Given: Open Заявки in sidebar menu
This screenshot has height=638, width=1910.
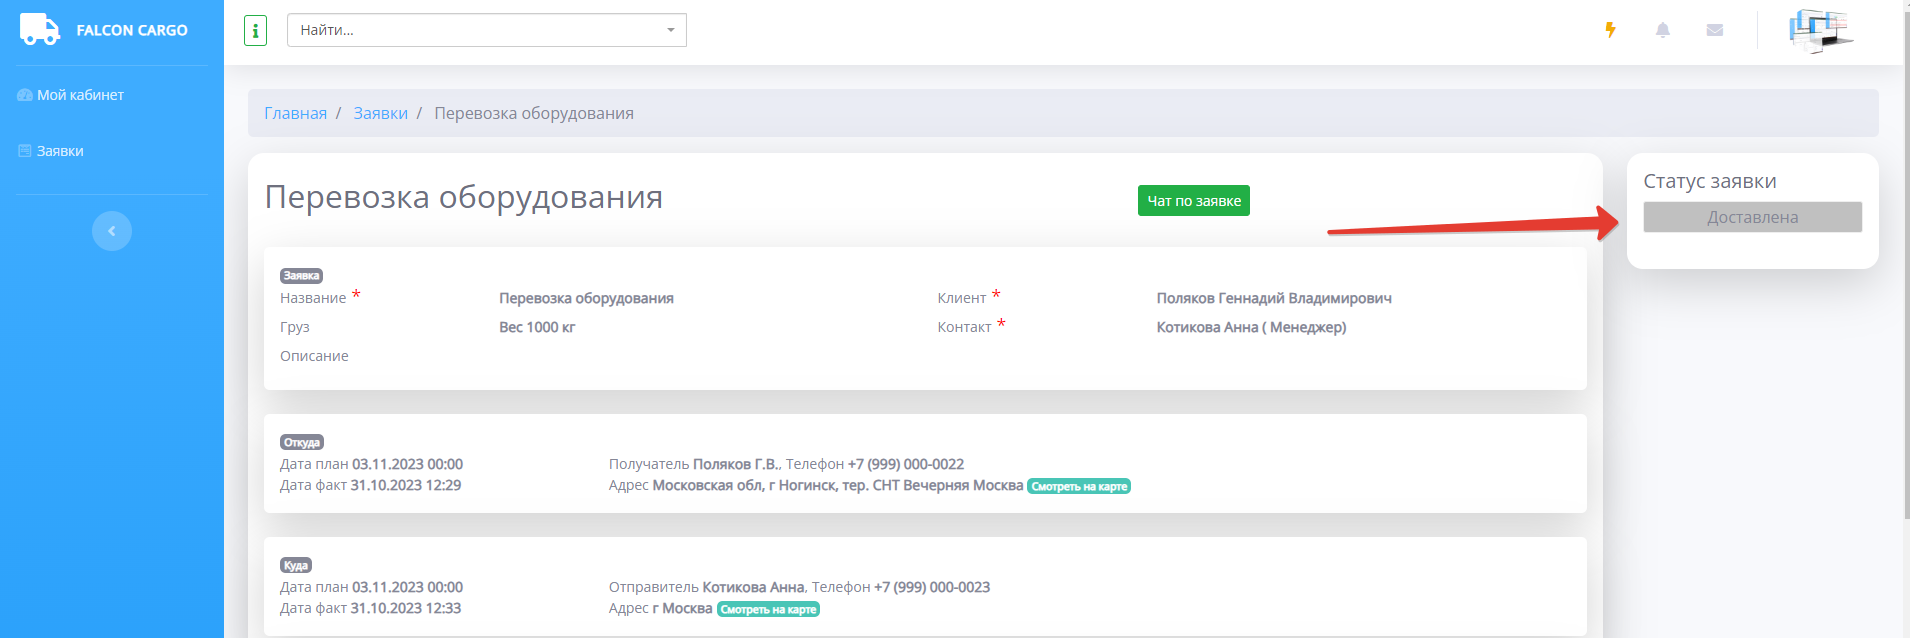Looking at the screenshot, I should point(60,151).
